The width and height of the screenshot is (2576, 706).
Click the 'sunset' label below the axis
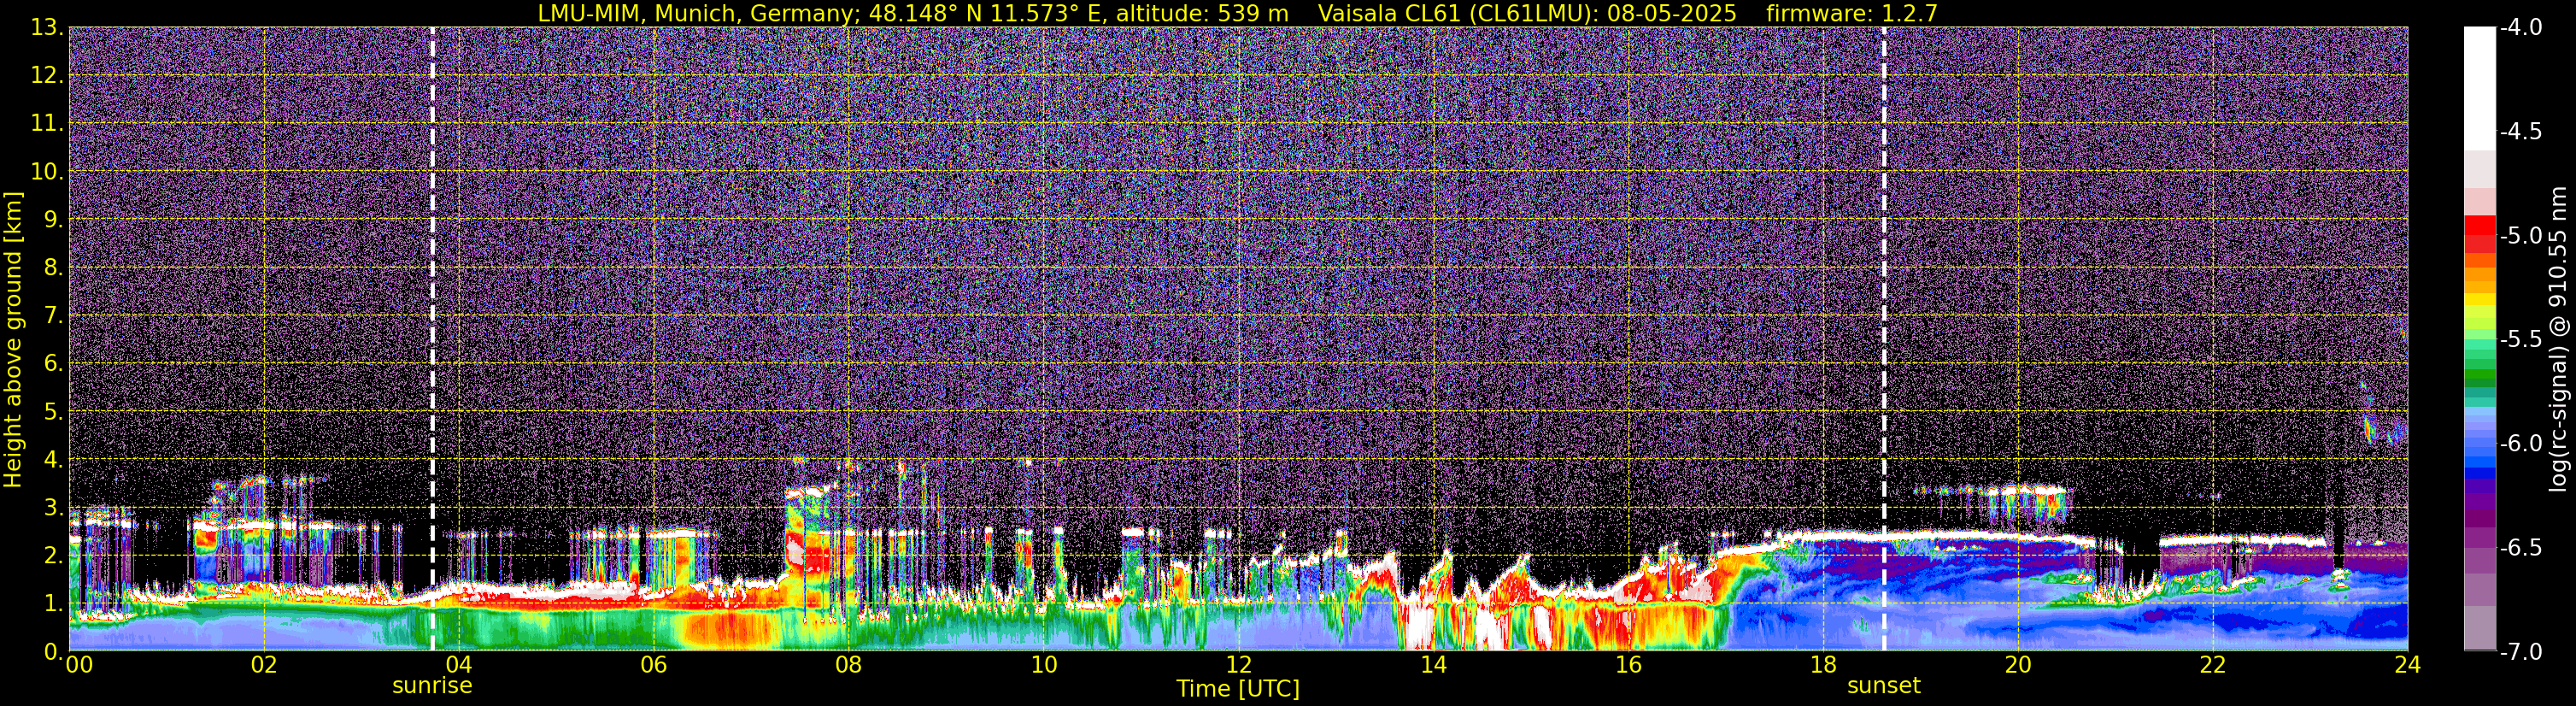point(1884,686)
